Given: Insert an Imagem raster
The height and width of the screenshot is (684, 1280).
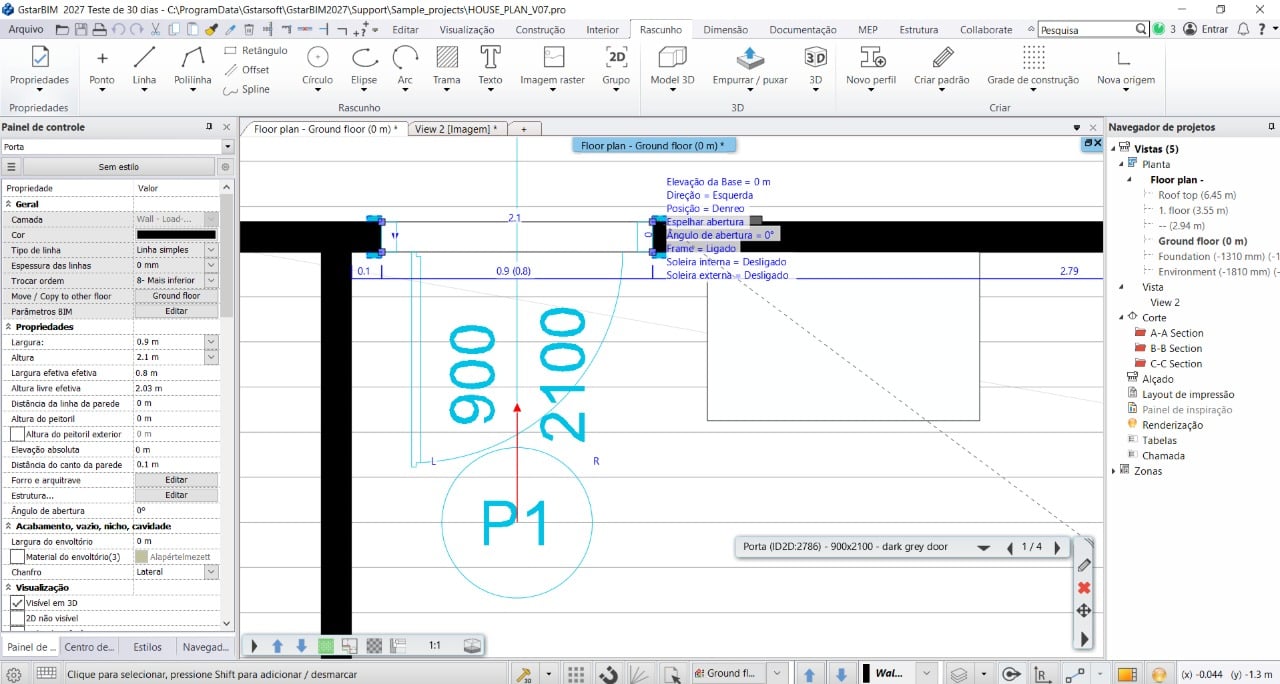Looking at the screenshot, I should pos(552,68).
